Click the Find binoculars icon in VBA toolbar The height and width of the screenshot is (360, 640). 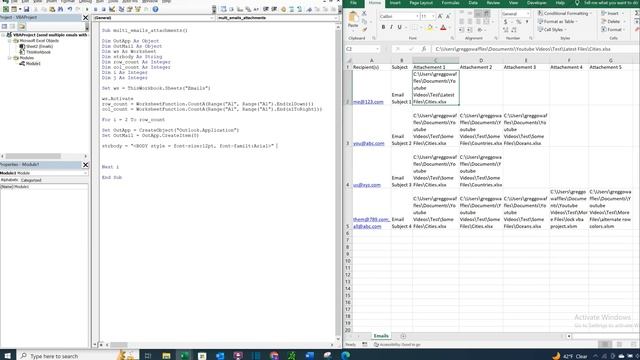pos(60,9)
